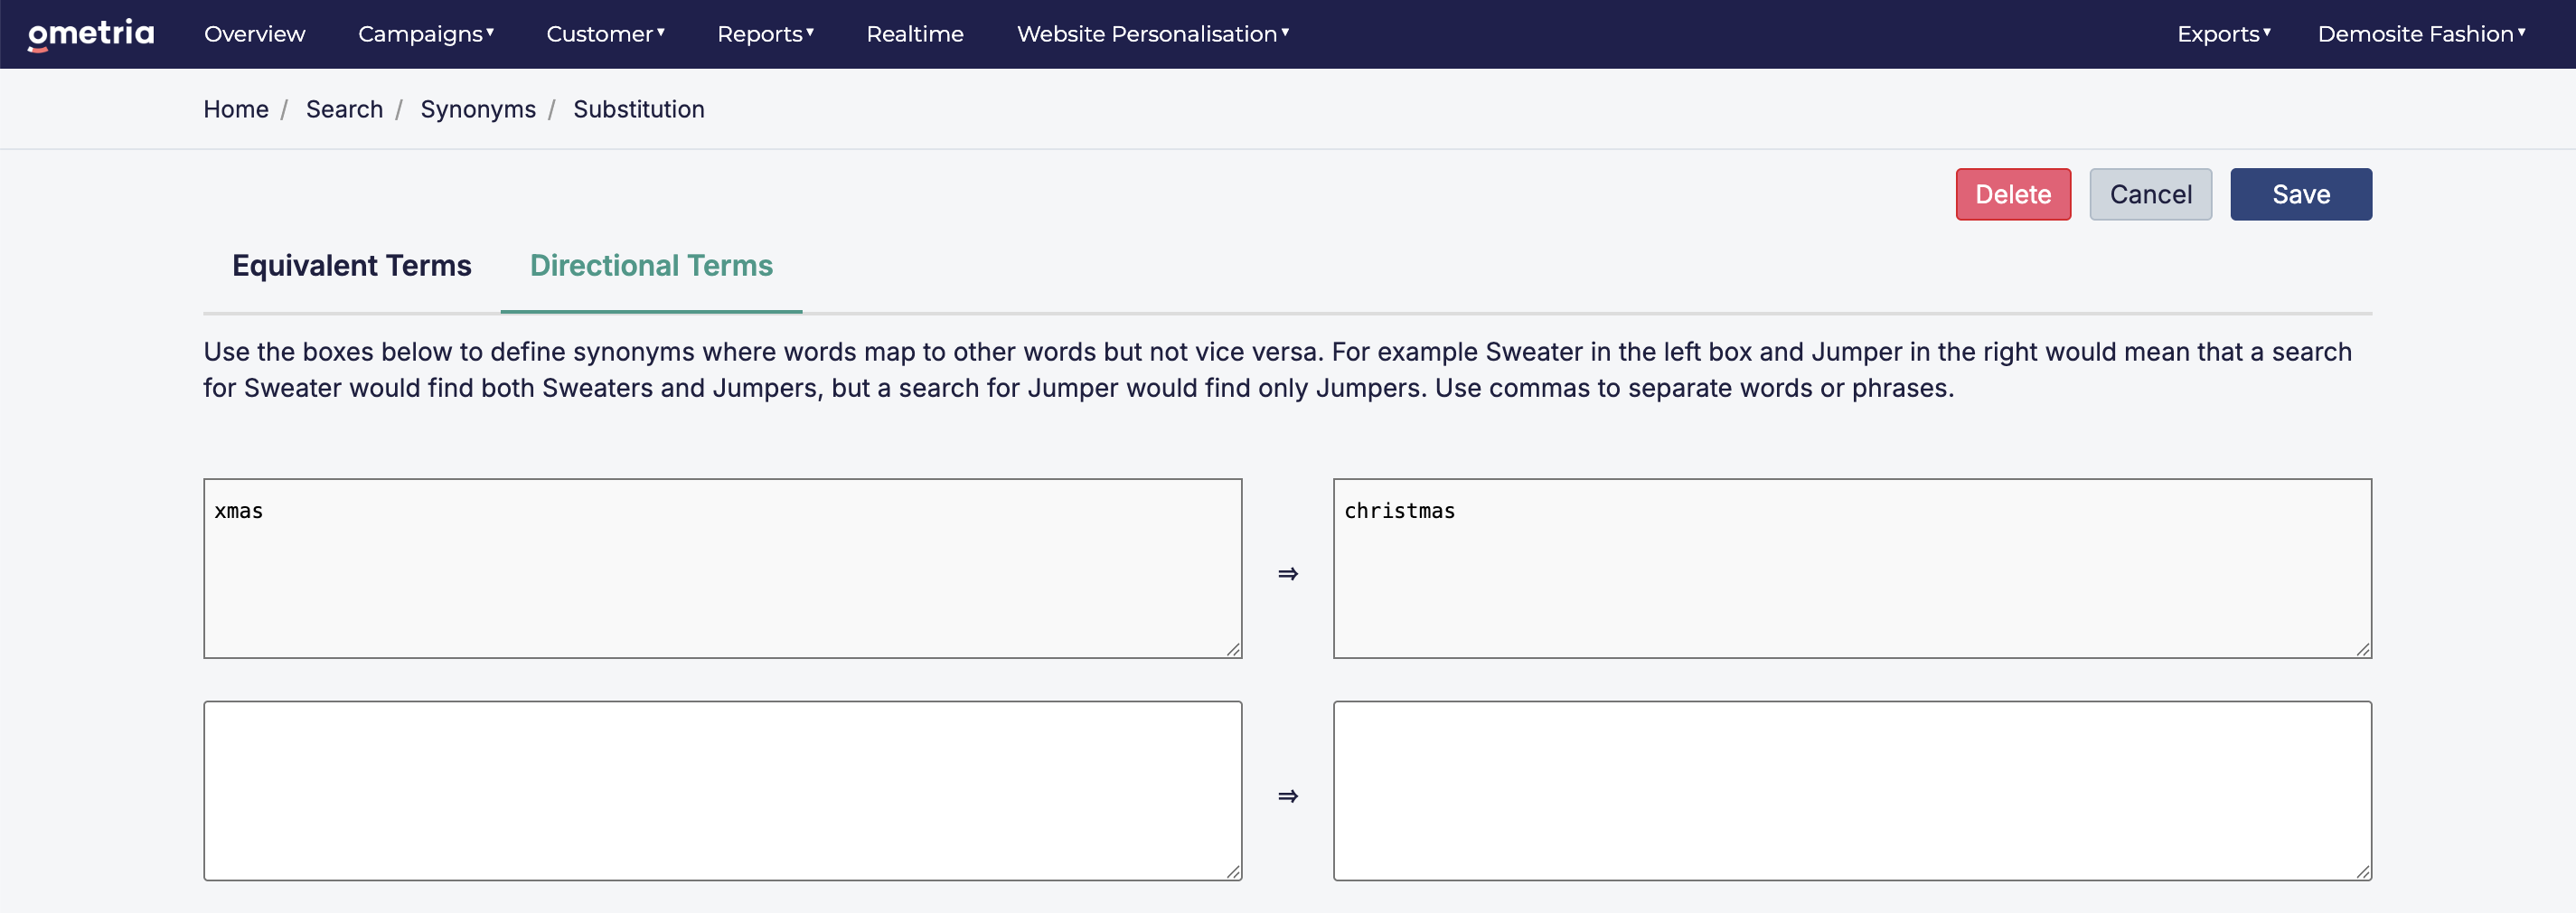Screen dimensions: 2576x913
Task: Click the Cancel button
Action: click(2150, 194)
